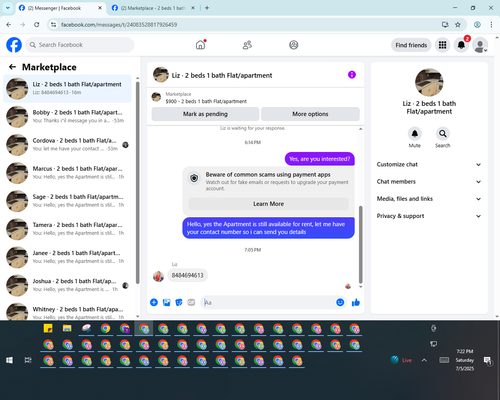Expand Chat members section
The height and width of the screenshot is (400, 500).
pos(429,182)
